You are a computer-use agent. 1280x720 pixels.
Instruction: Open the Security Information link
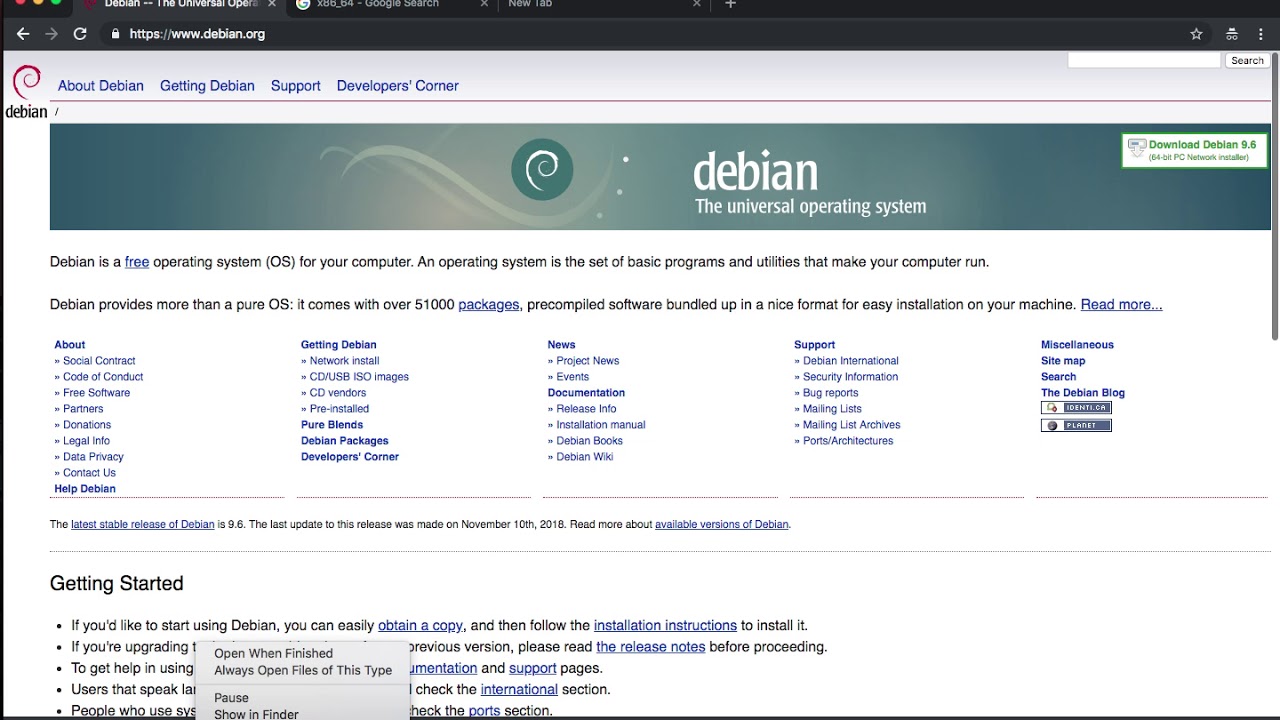[850, 377]
